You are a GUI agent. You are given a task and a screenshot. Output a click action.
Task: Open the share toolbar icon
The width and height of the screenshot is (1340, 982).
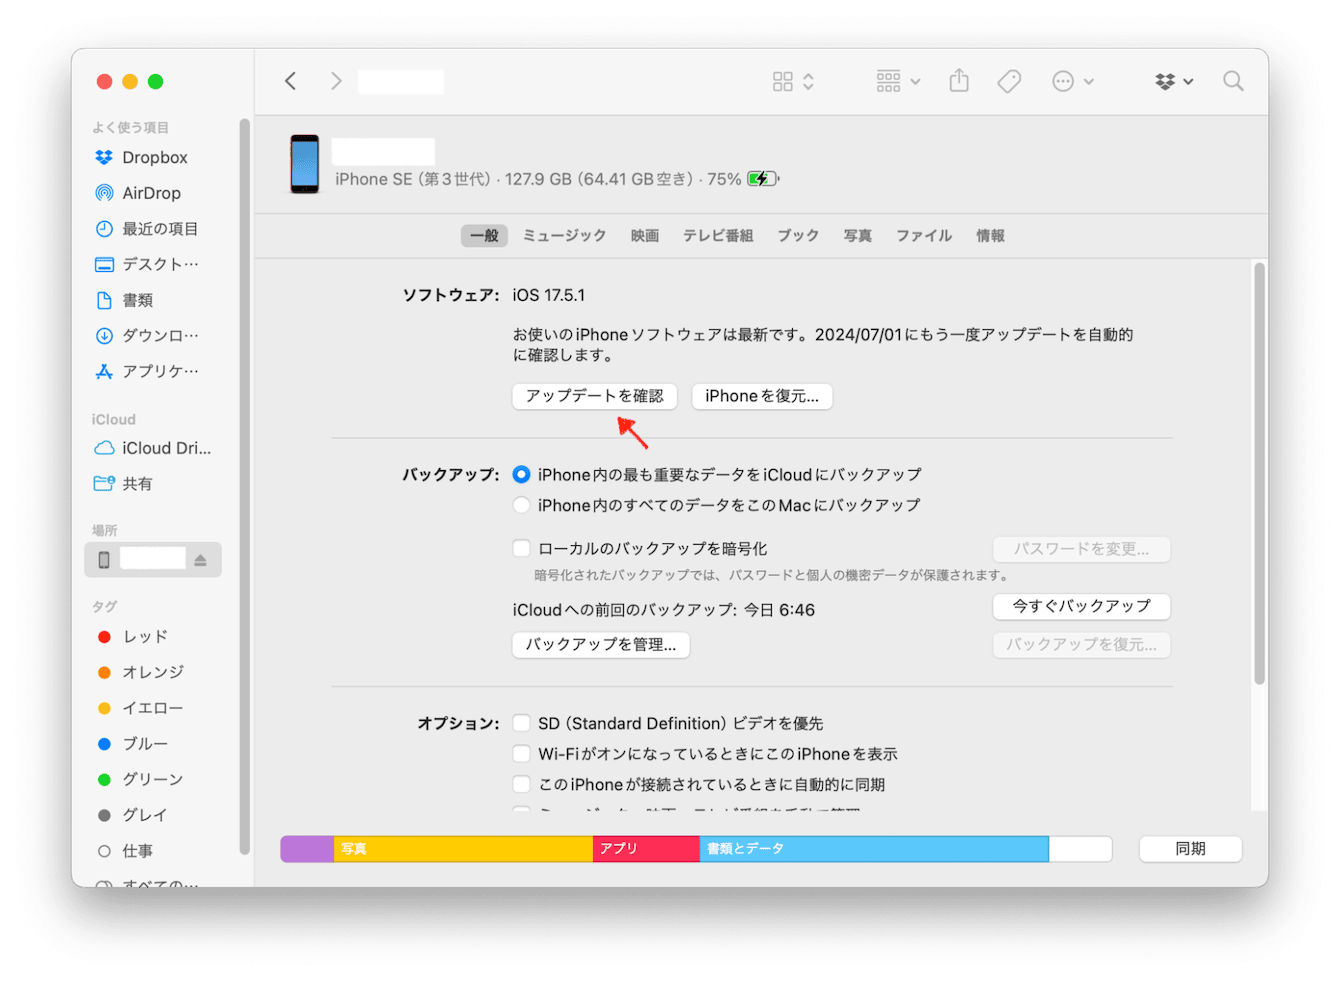[959, 80]
